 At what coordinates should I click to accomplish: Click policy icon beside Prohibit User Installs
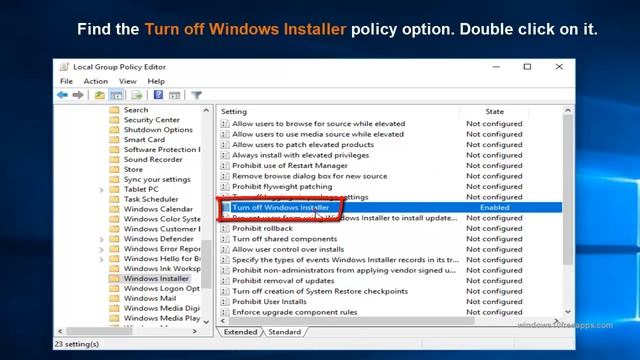(x=224, y=302)
